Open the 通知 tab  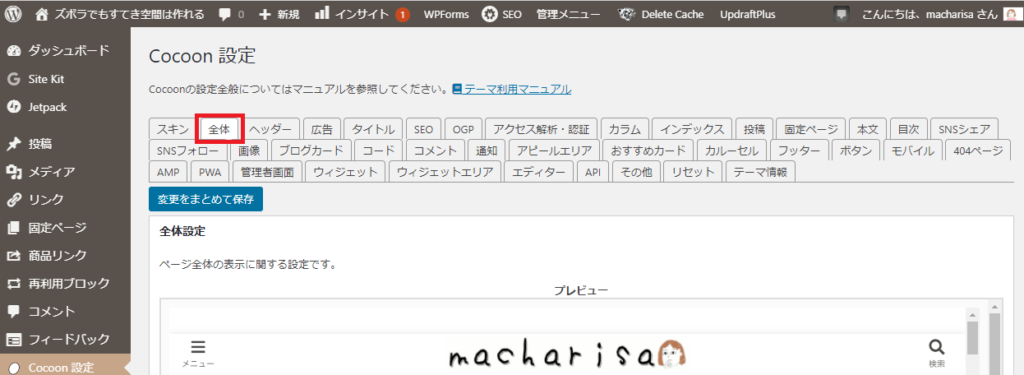click(x=487, y=150)
